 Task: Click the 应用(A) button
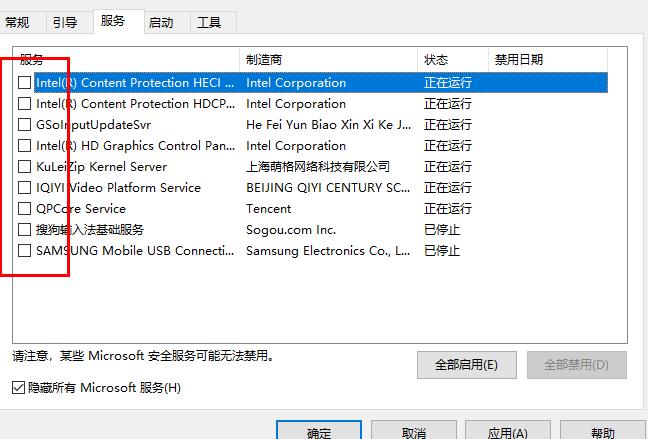coord(507,432)
